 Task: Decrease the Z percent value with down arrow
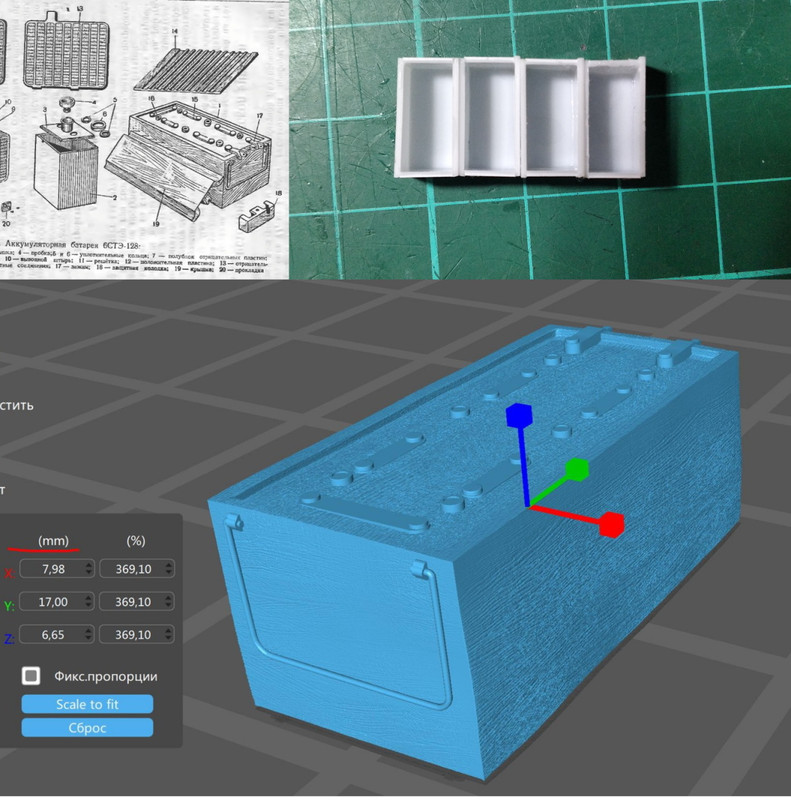pyautogui.click(x=169, y=639)
